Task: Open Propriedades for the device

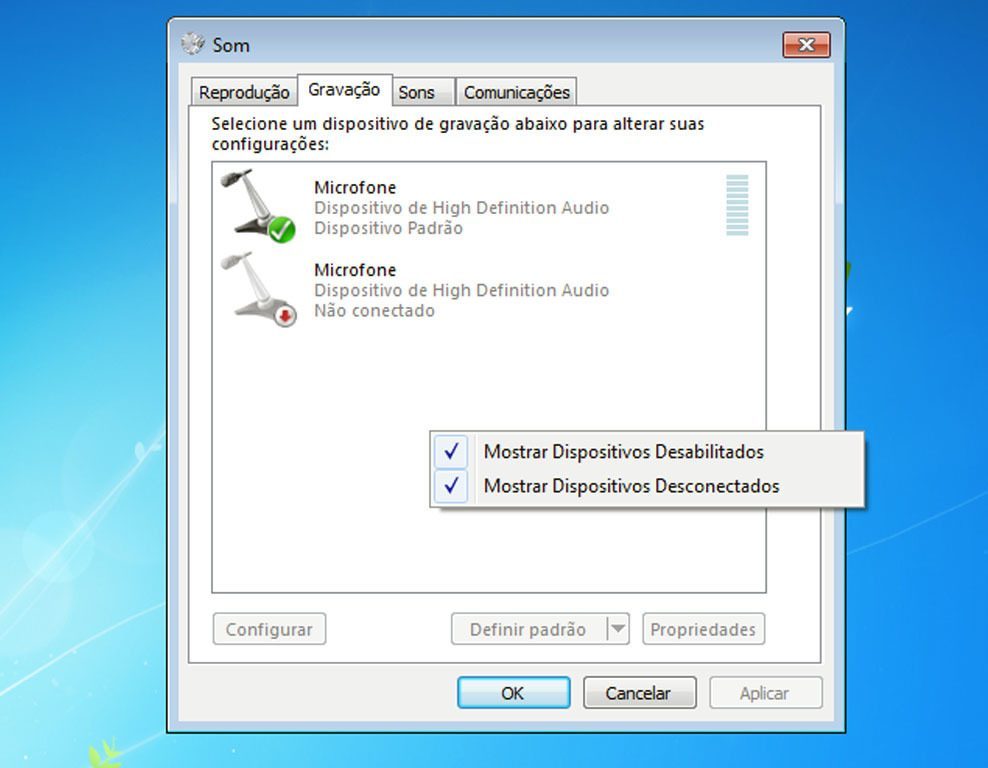Action: click(703, 629)
